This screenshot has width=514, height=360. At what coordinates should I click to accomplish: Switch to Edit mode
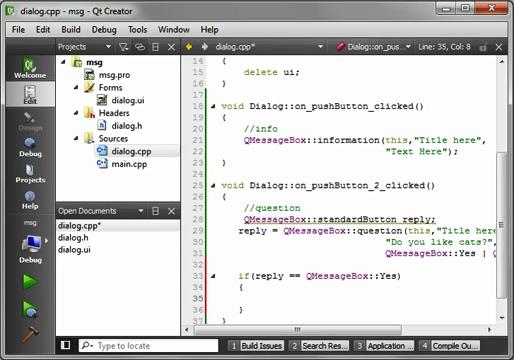pyautogui.click(x=30, y=94)
